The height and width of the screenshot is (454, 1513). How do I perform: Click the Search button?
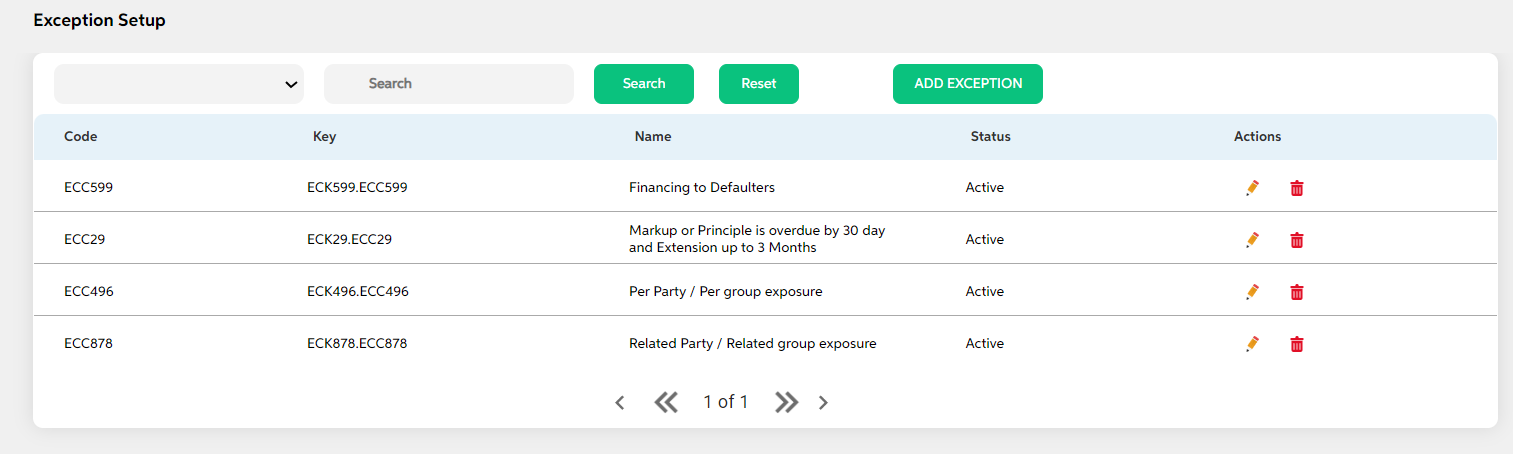[644, 84]
